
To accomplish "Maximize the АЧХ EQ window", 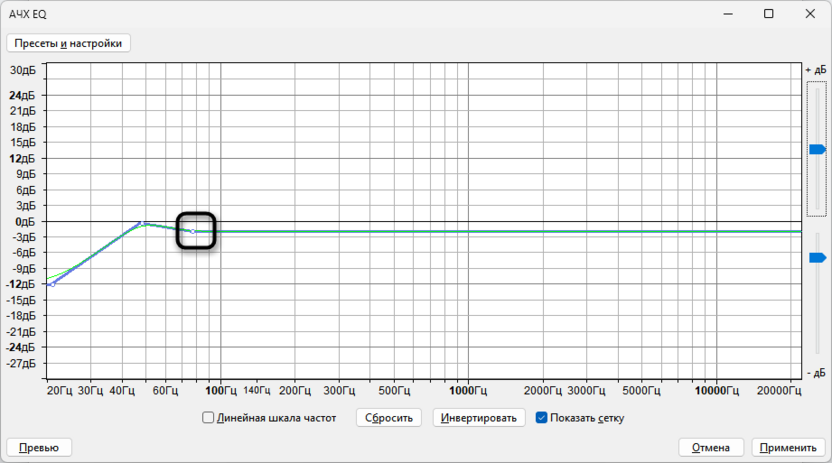I will point(768,14).
